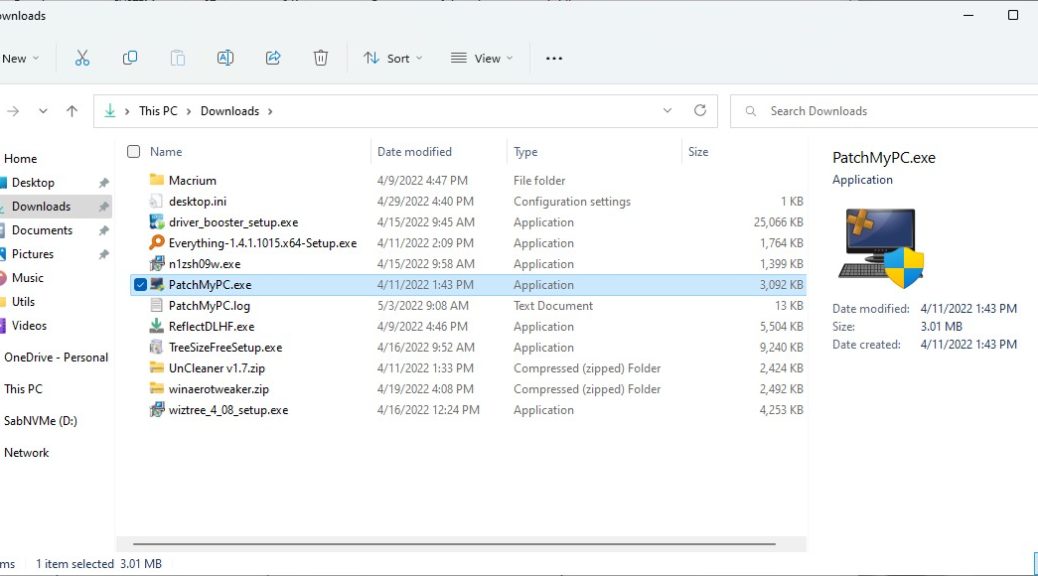Click Downloads in the address path
Screen dimensions: 1038x576
pos(230,111)
